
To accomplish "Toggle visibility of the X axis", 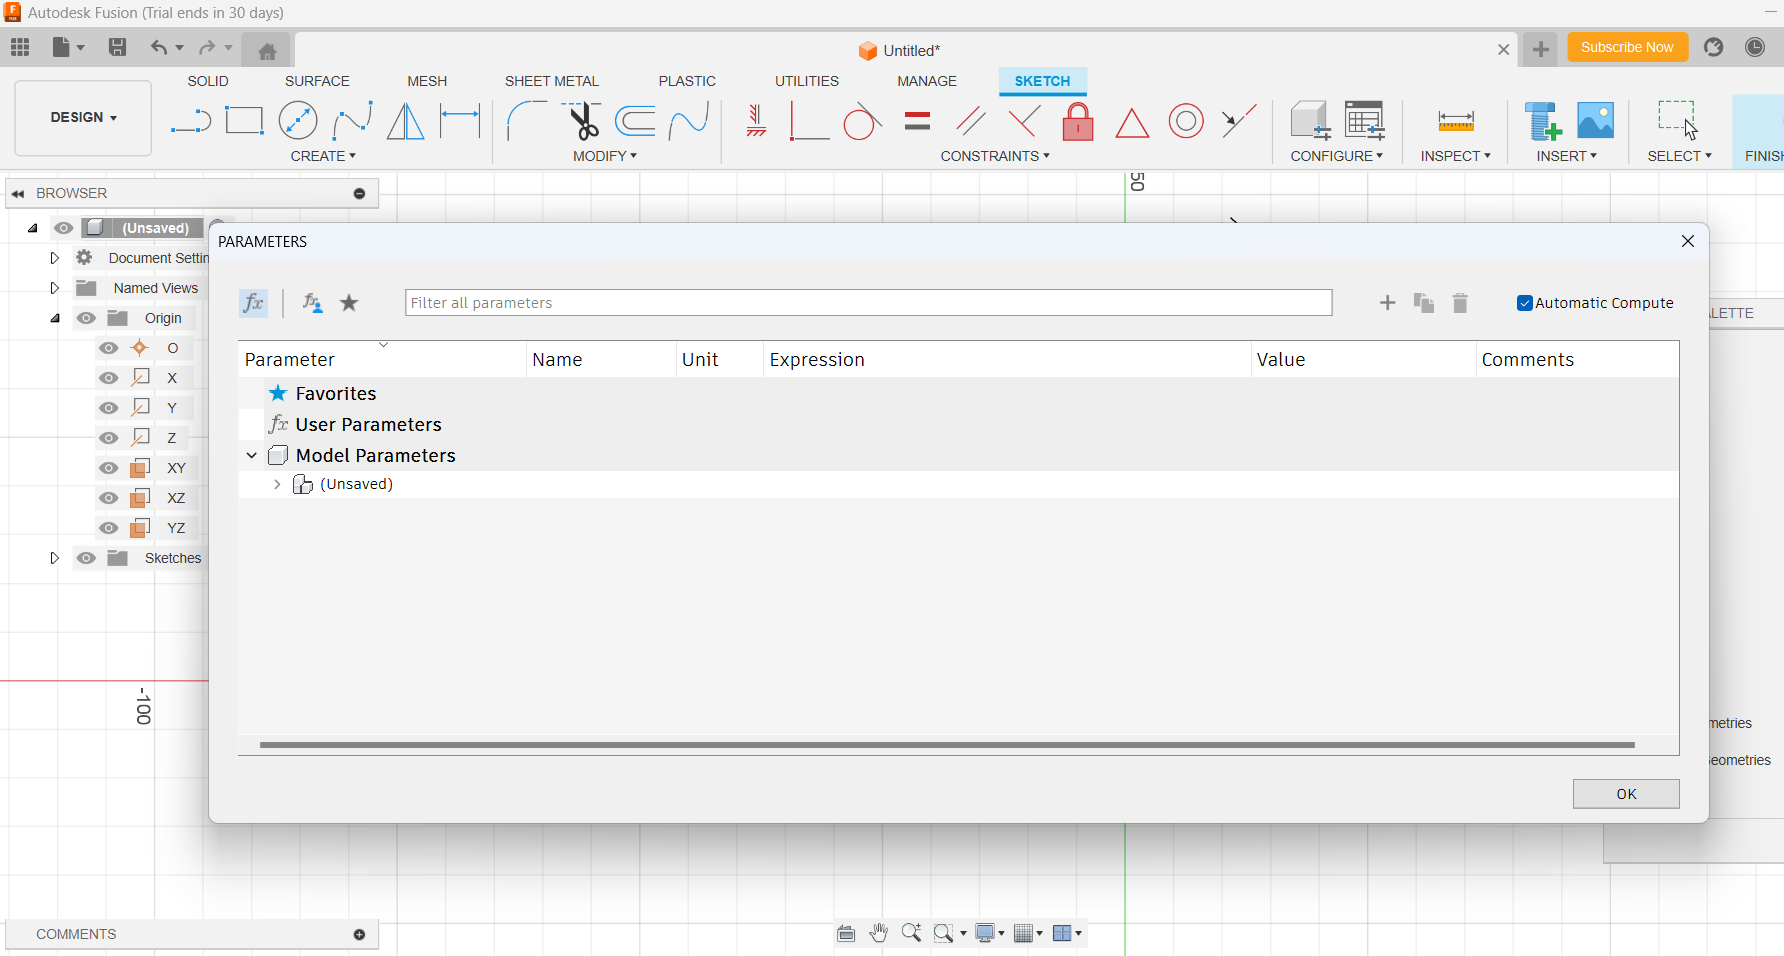I will 109,378.
